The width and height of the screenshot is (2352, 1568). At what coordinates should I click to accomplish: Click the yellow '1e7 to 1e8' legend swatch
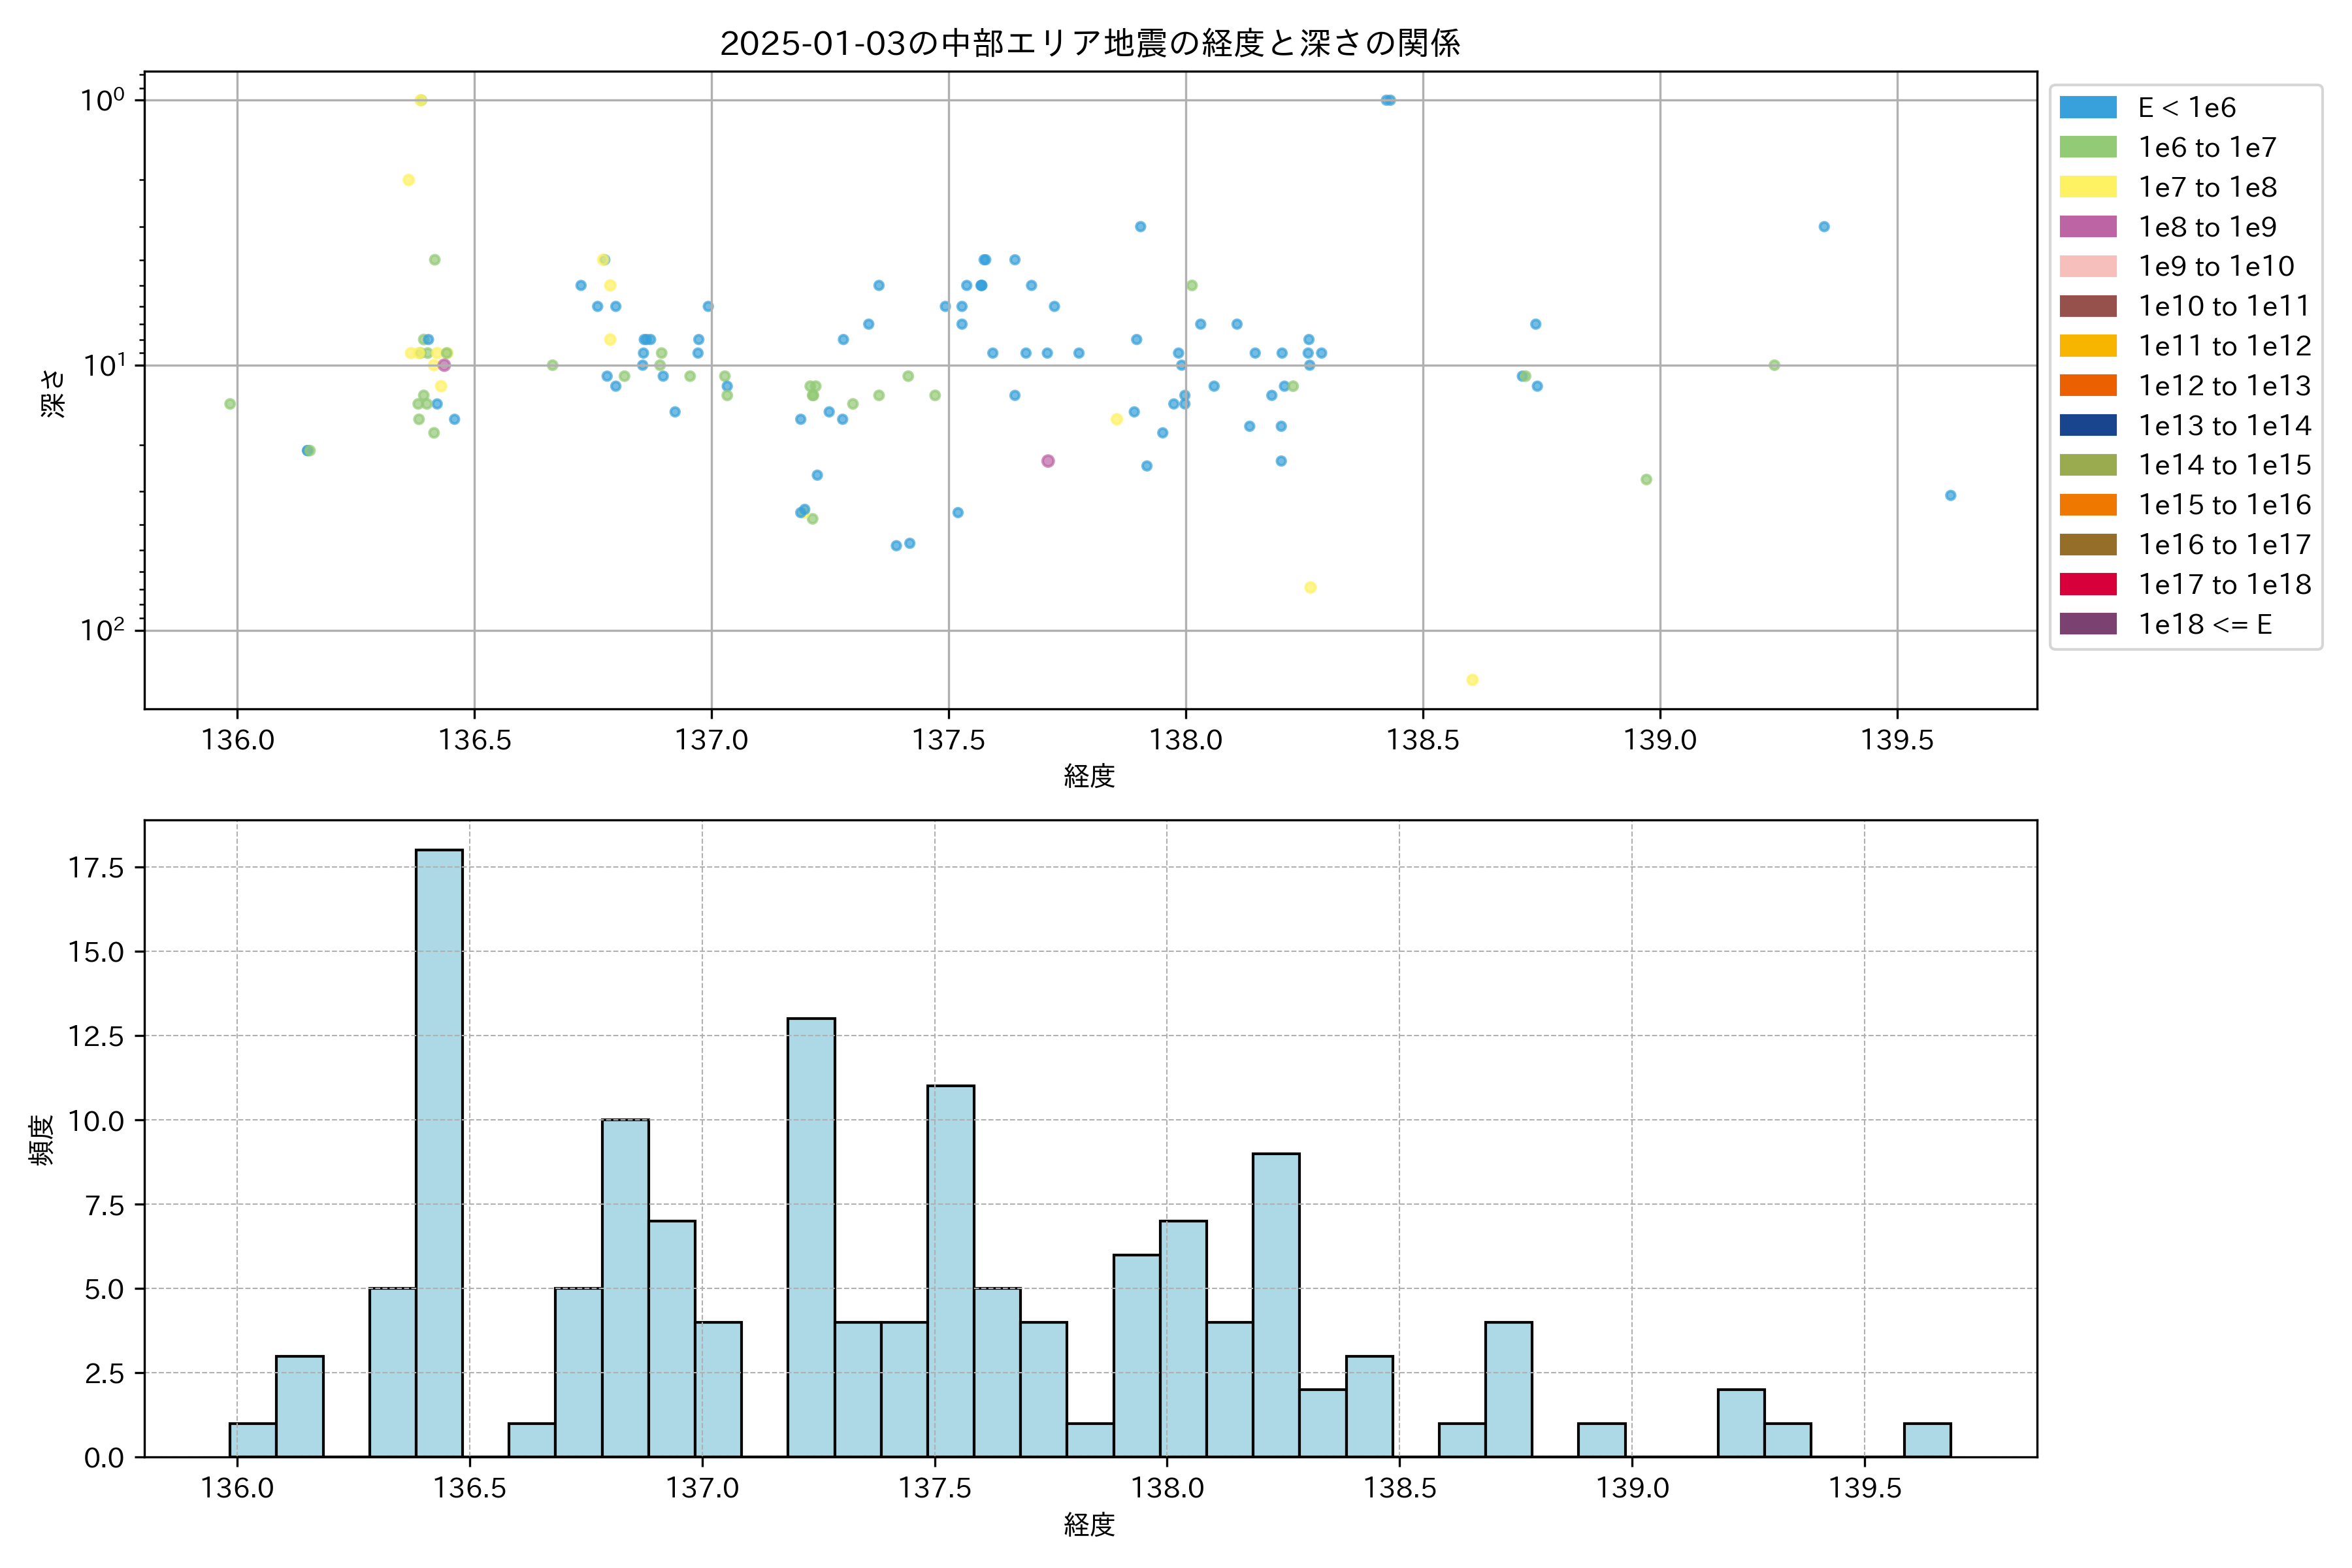[2088, 187]
